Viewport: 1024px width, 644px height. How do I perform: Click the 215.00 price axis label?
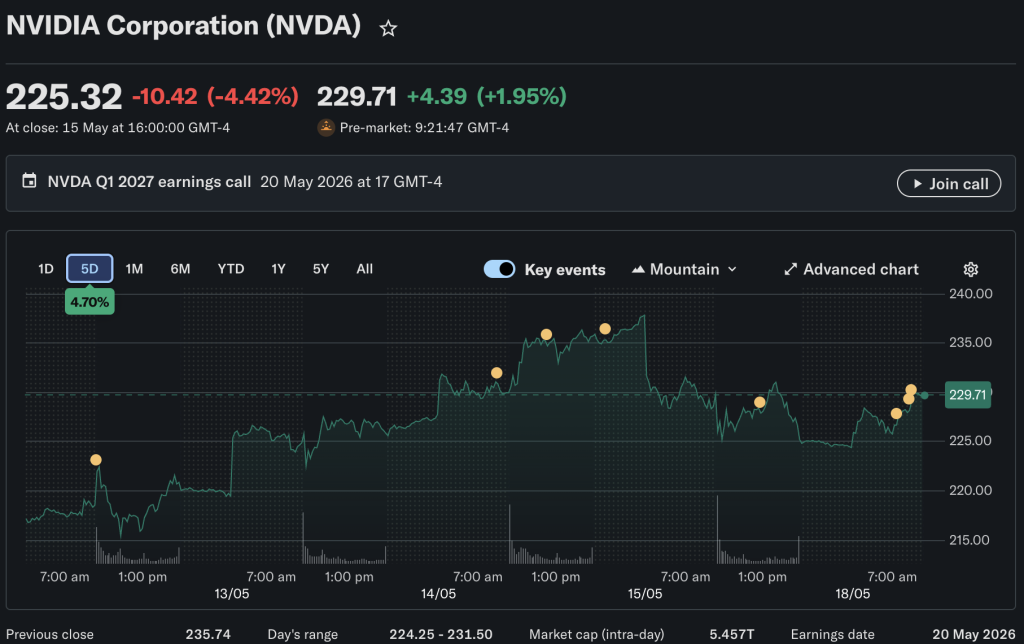[969, 540]
